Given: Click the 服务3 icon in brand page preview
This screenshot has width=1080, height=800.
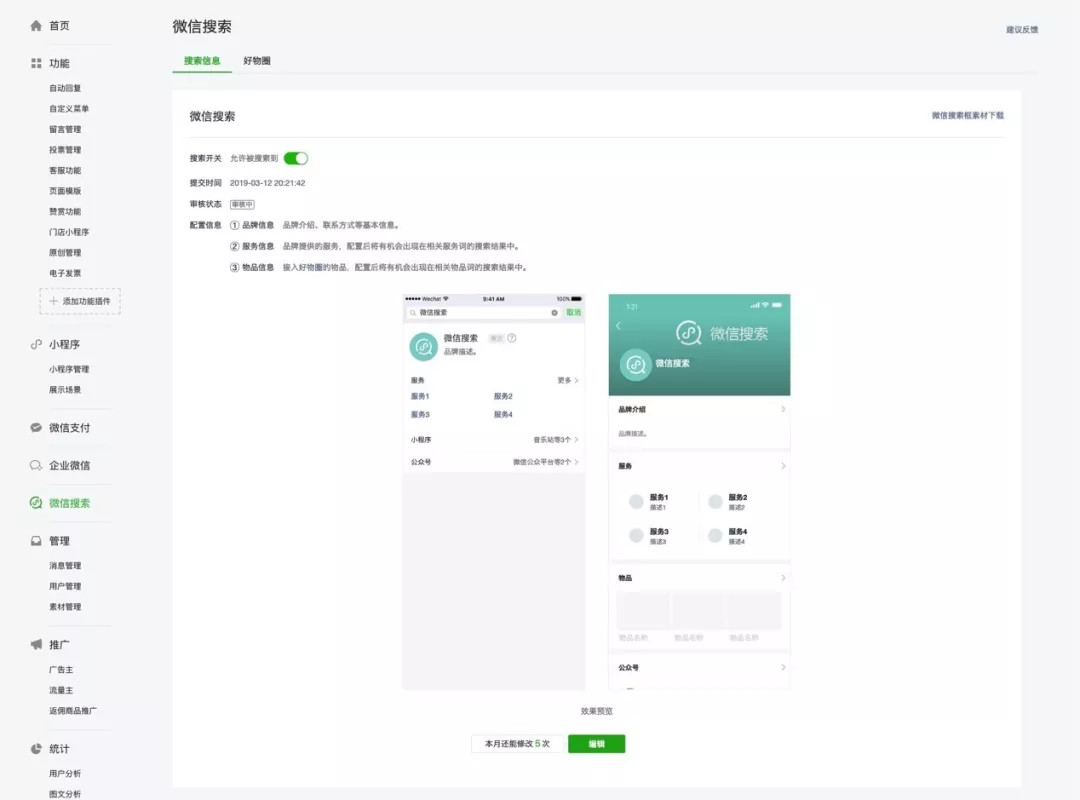Looking at the screenshot, I should [x=636, y=535].
